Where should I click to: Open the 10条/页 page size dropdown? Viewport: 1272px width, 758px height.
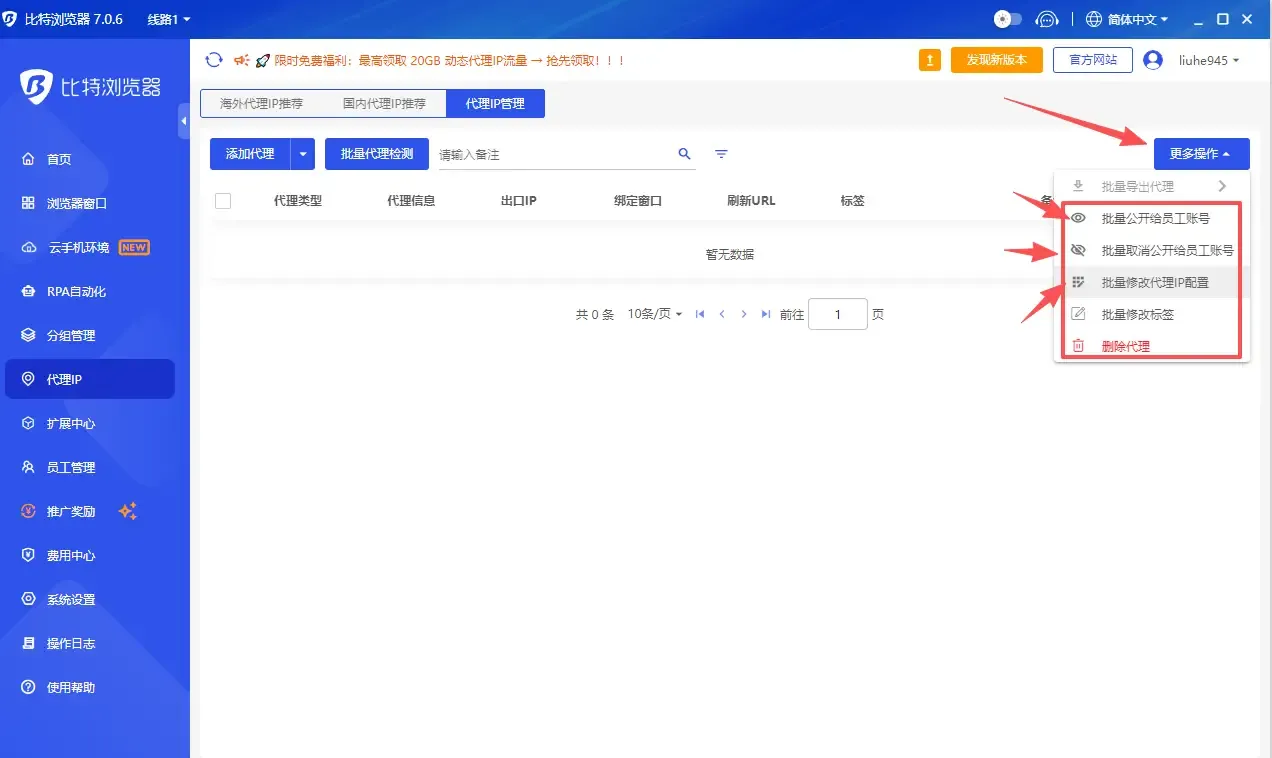click(654, 313)
